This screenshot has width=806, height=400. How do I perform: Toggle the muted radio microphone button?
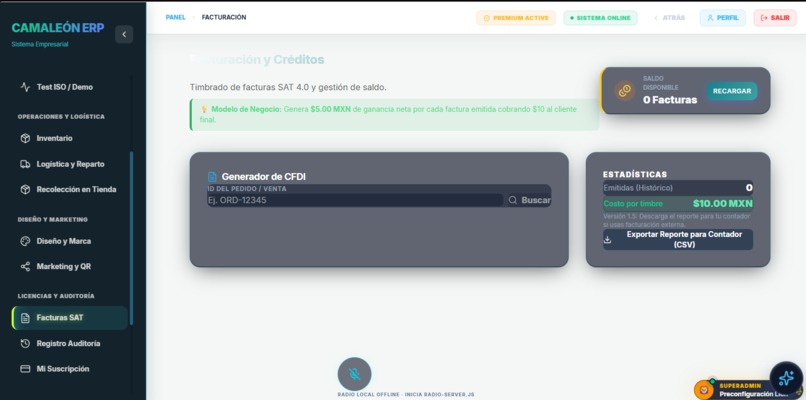pyautogui.click(x=354, y=374)
